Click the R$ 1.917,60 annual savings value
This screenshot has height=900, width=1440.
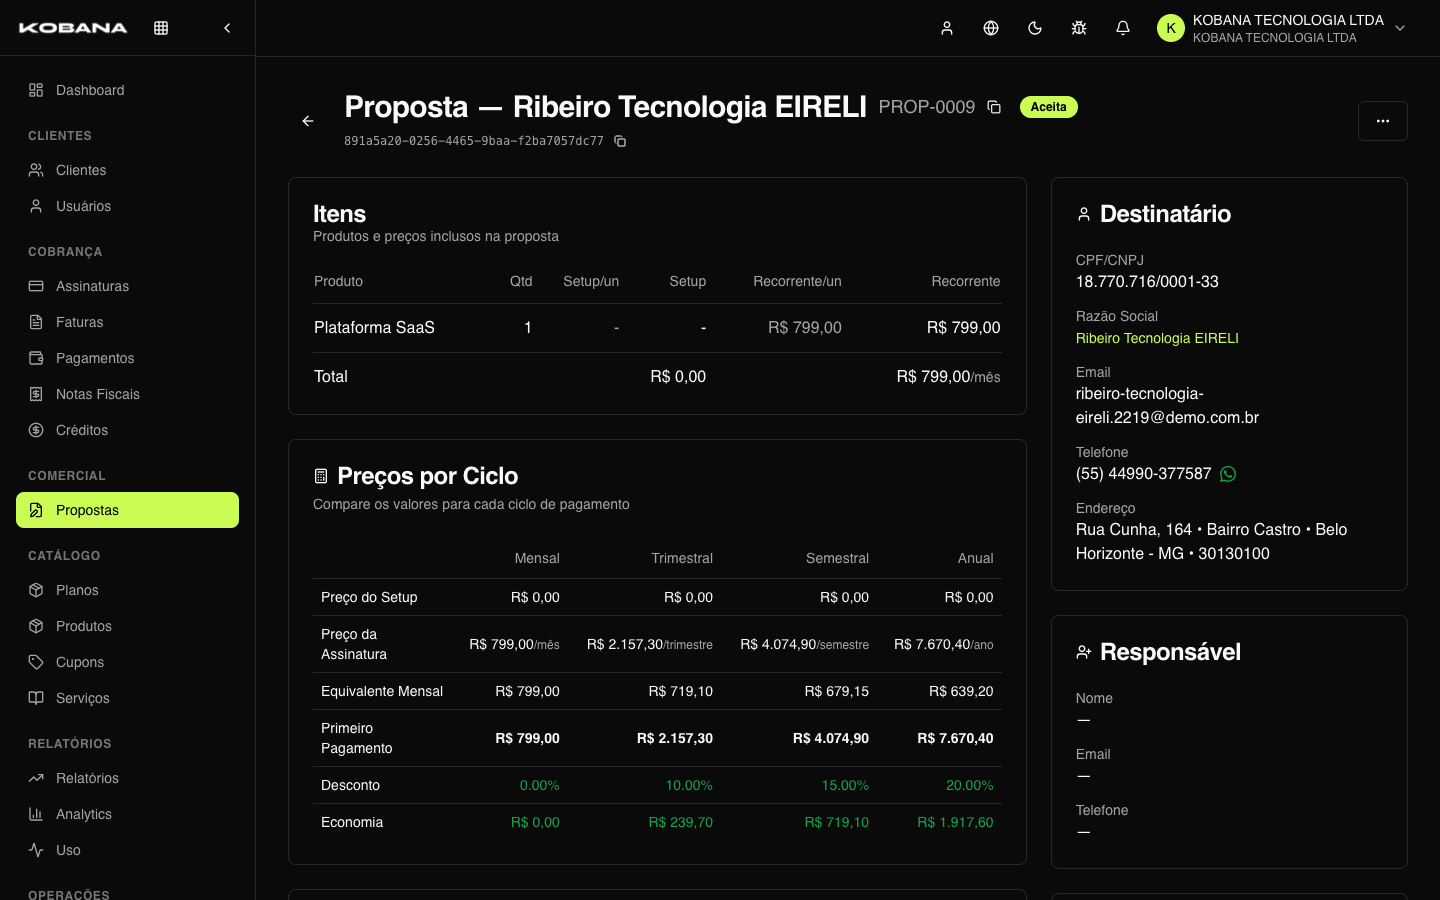point(955,822)
